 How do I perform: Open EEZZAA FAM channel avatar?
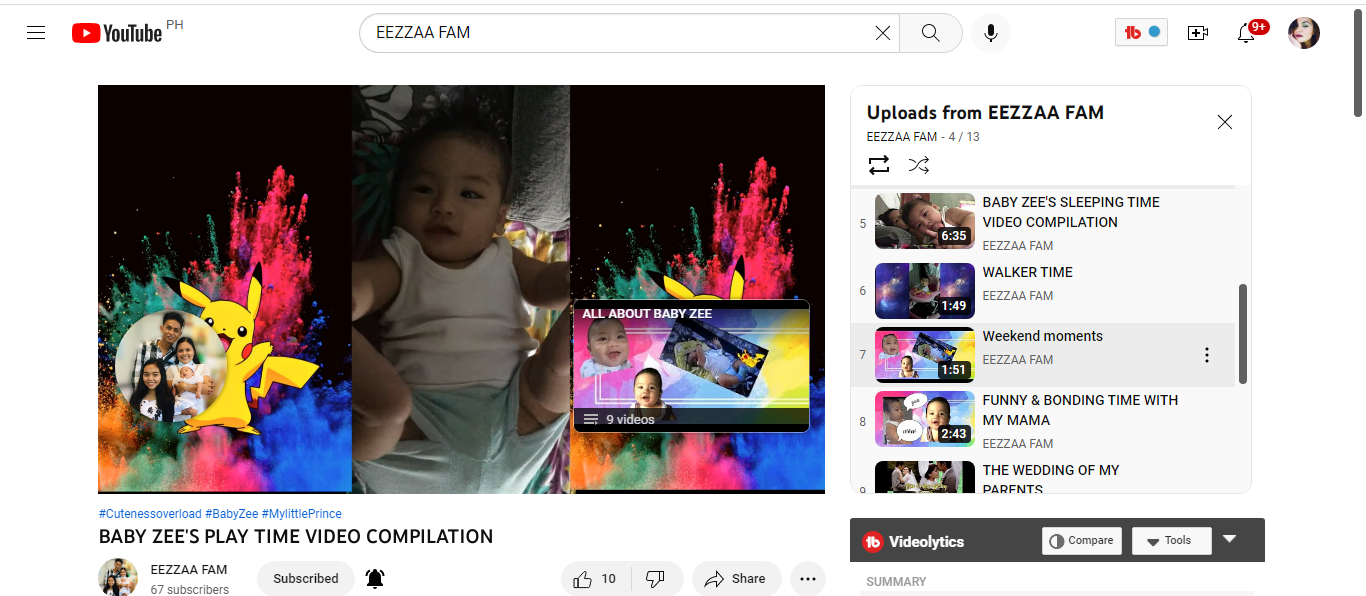[x=118, y=578]
